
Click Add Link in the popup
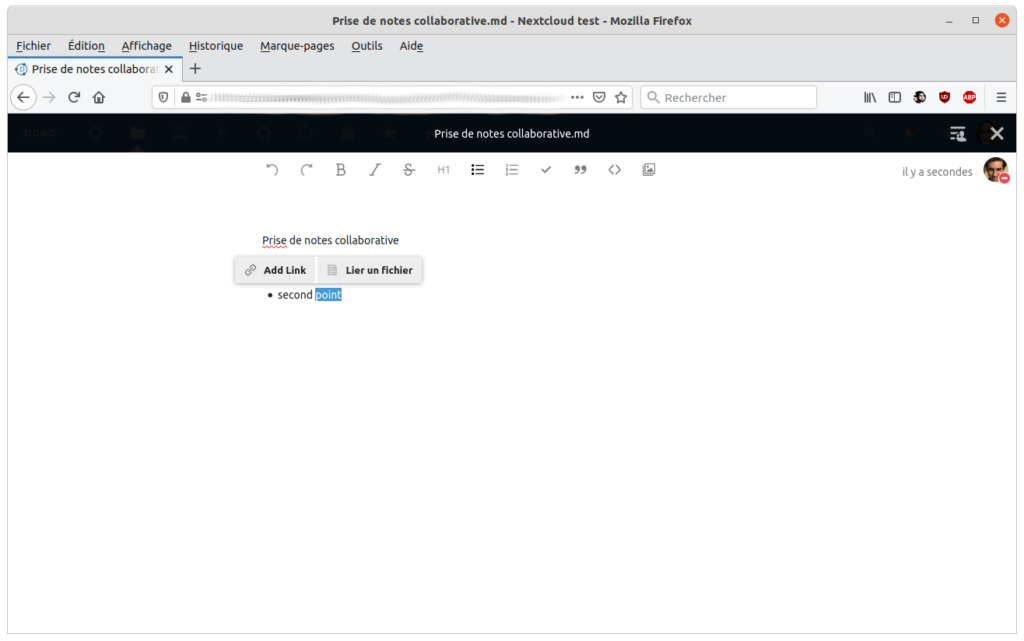[275, 270]
